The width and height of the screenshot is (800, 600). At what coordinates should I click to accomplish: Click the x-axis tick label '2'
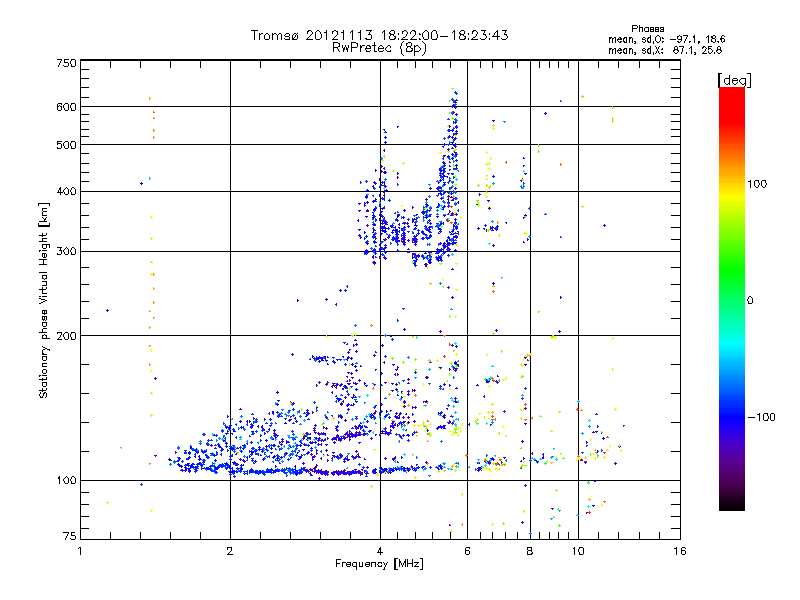230,551
